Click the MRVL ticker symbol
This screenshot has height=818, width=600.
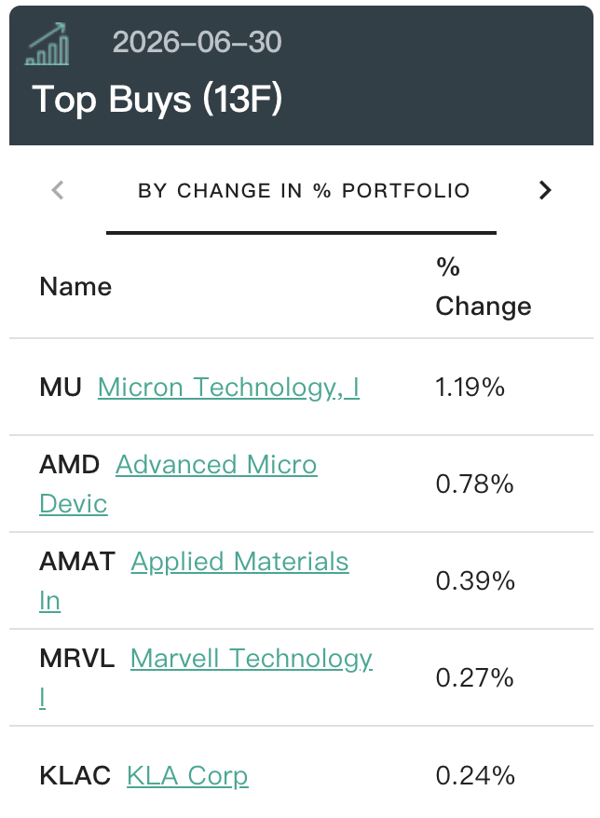click(x=77, y=658)
